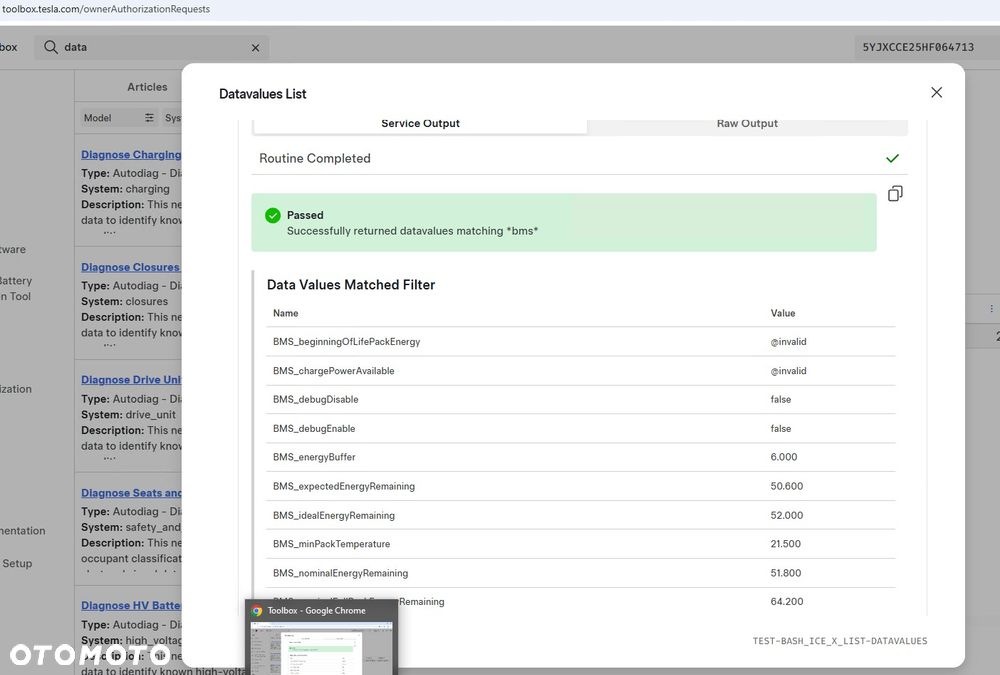Open the Diagnose Charging article
Screen dimensions: 1000x675
(131, 154)
